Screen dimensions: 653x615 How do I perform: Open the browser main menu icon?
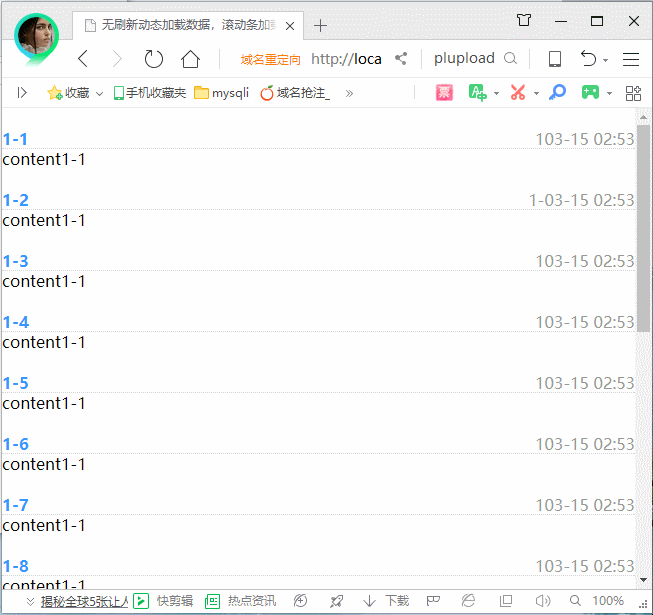tap(631, 59)
